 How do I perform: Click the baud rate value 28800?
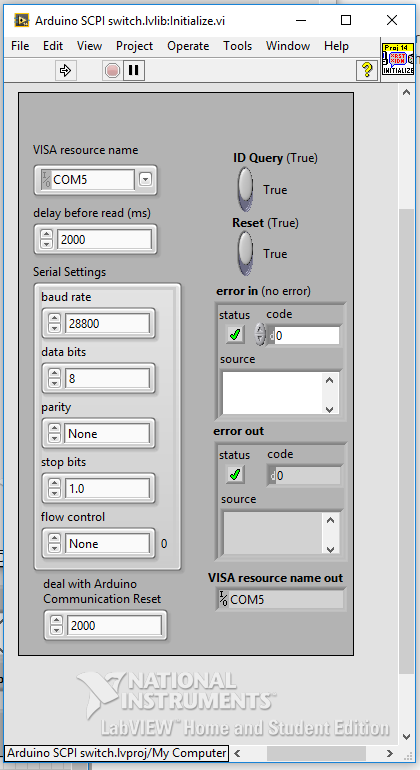tap(107, 324)
